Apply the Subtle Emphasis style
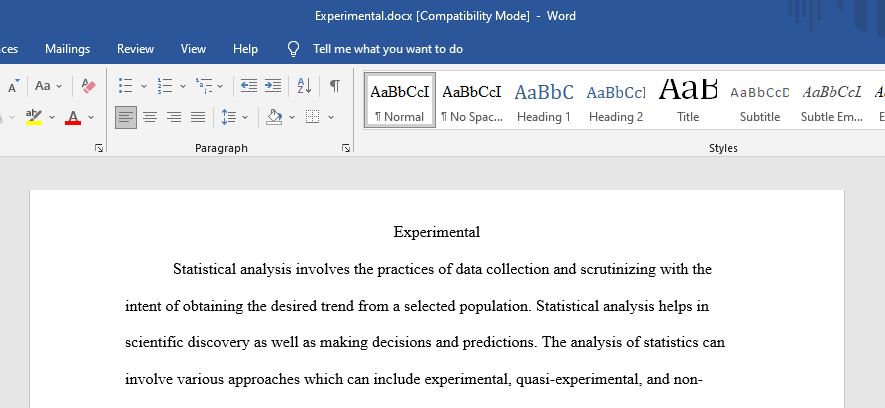This screenshot has width=885, height=408. 832,100
